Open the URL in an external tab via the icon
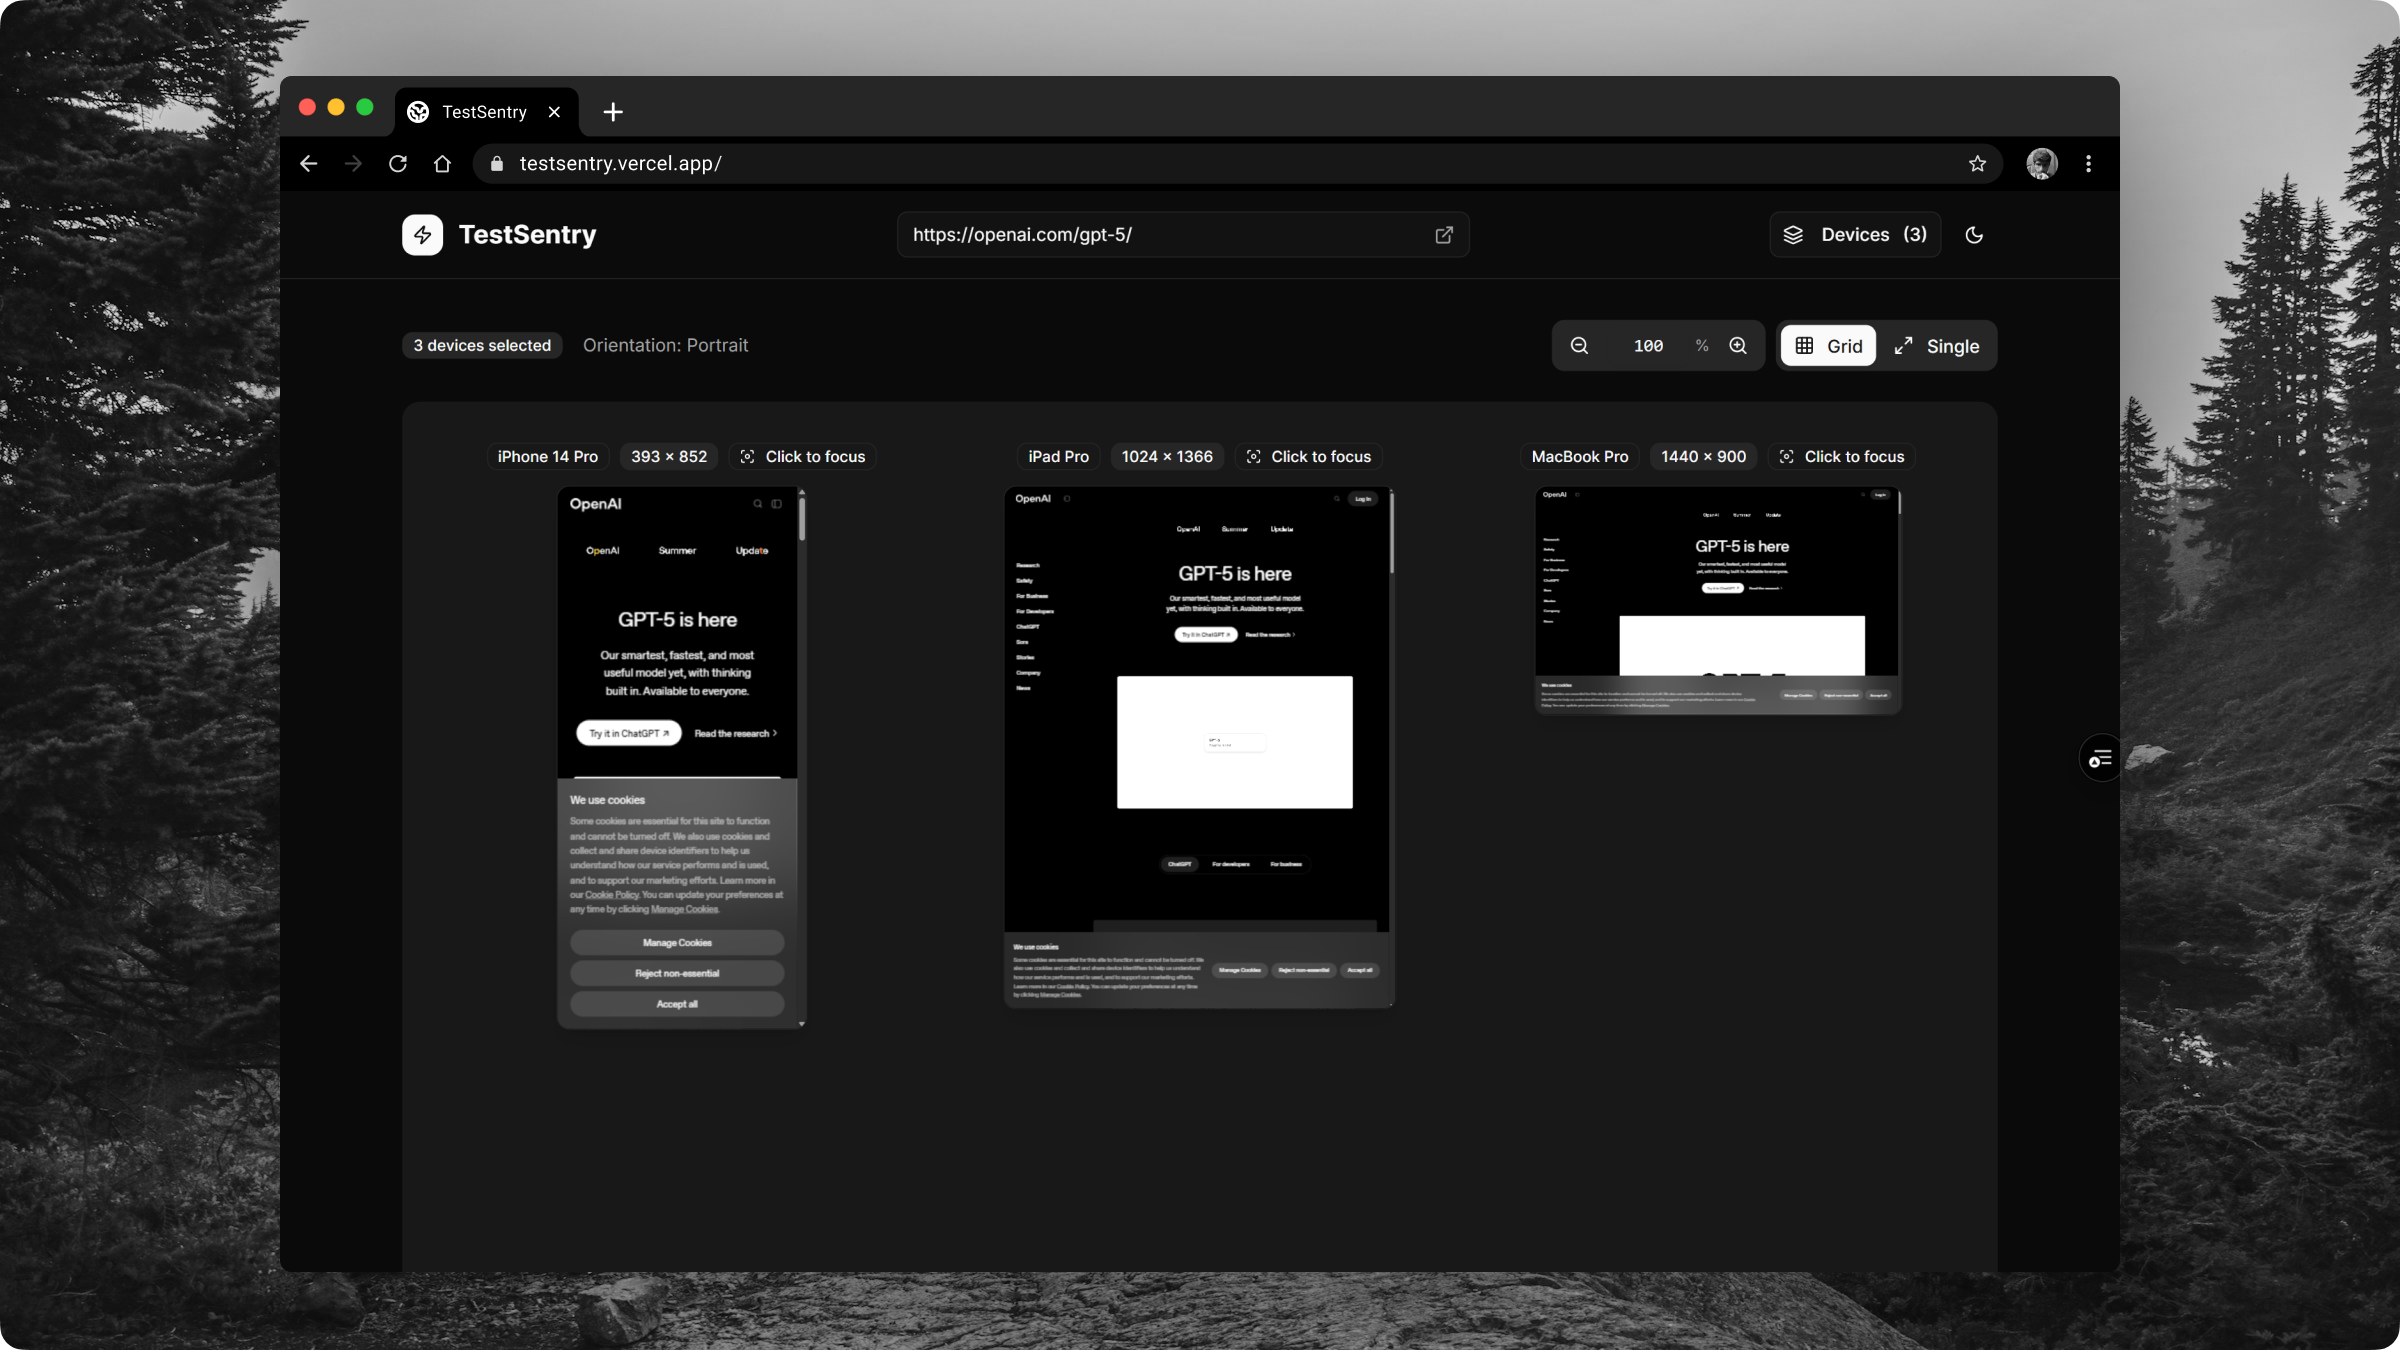 pos(1443,235)
